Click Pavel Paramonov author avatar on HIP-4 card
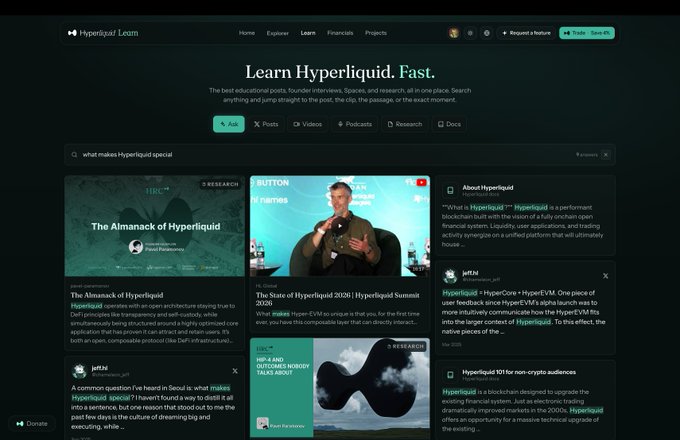The image size is (680, 440). tap(262, 423)
